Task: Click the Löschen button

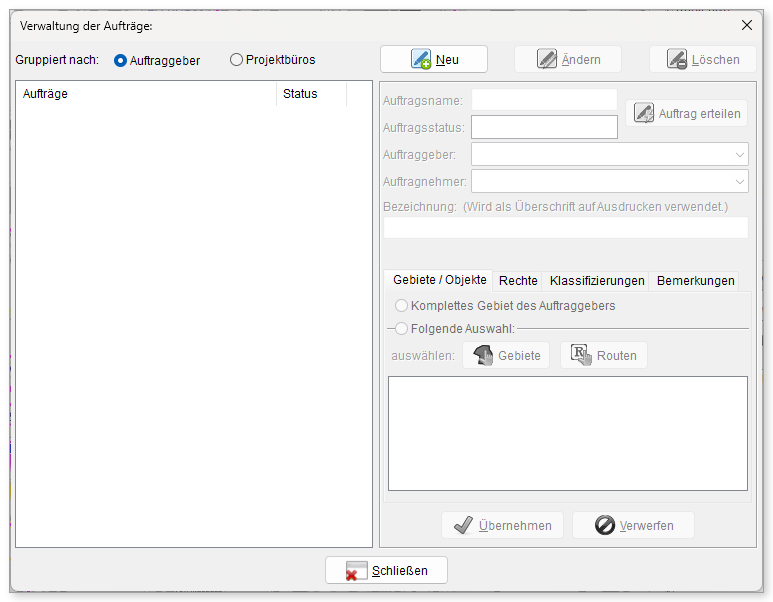Action: coord(703,59)
